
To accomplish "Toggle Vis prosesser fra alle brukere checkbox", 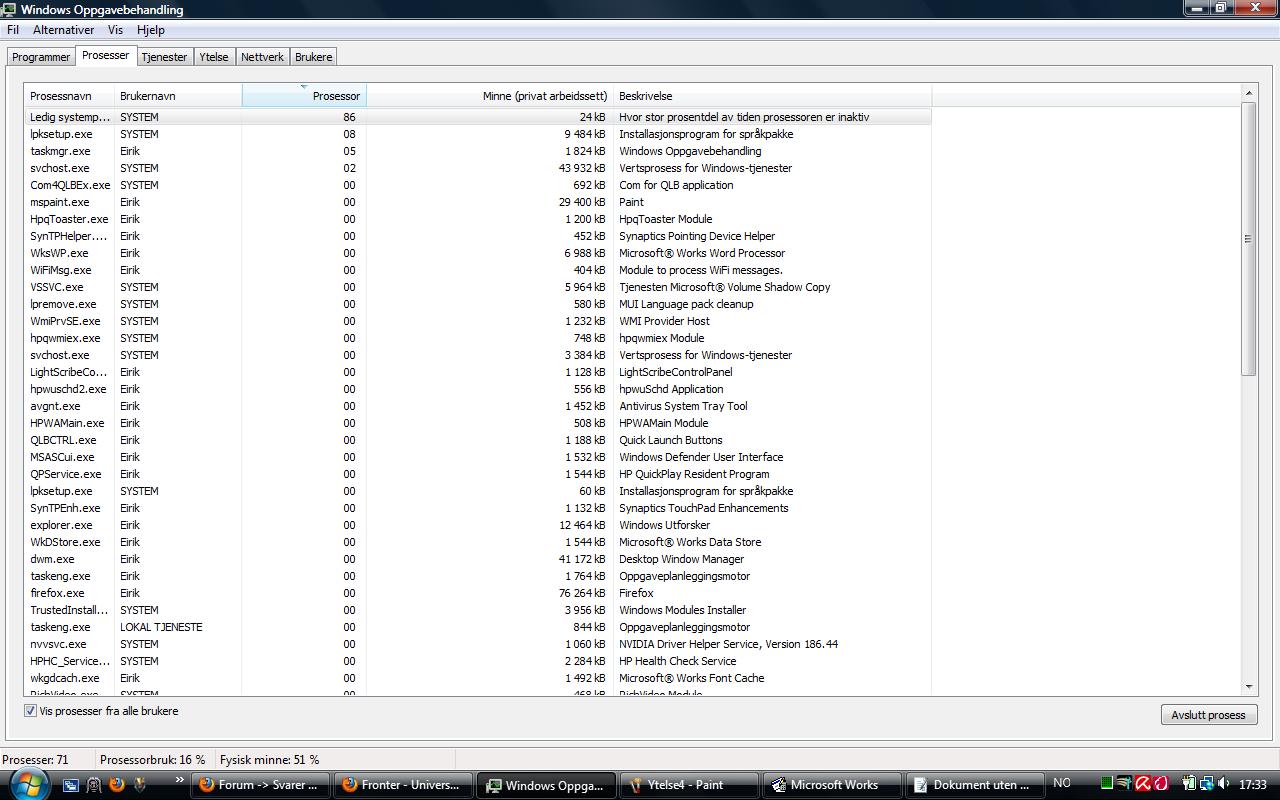I will [30, 711].
